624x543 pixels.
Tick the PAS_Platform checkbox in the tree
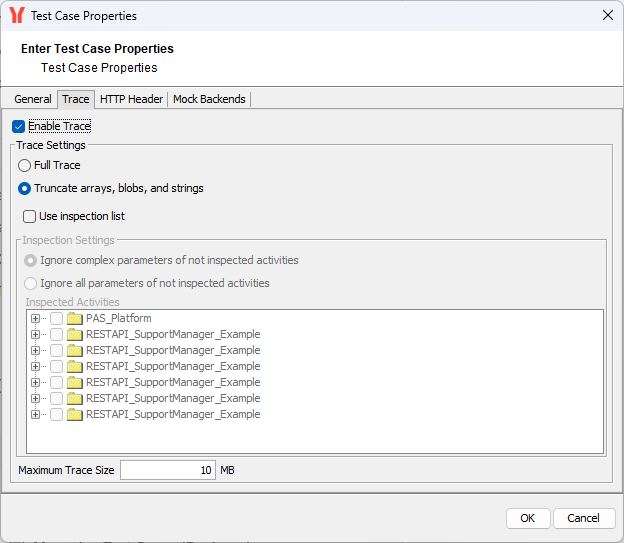(x=56, y=318)
